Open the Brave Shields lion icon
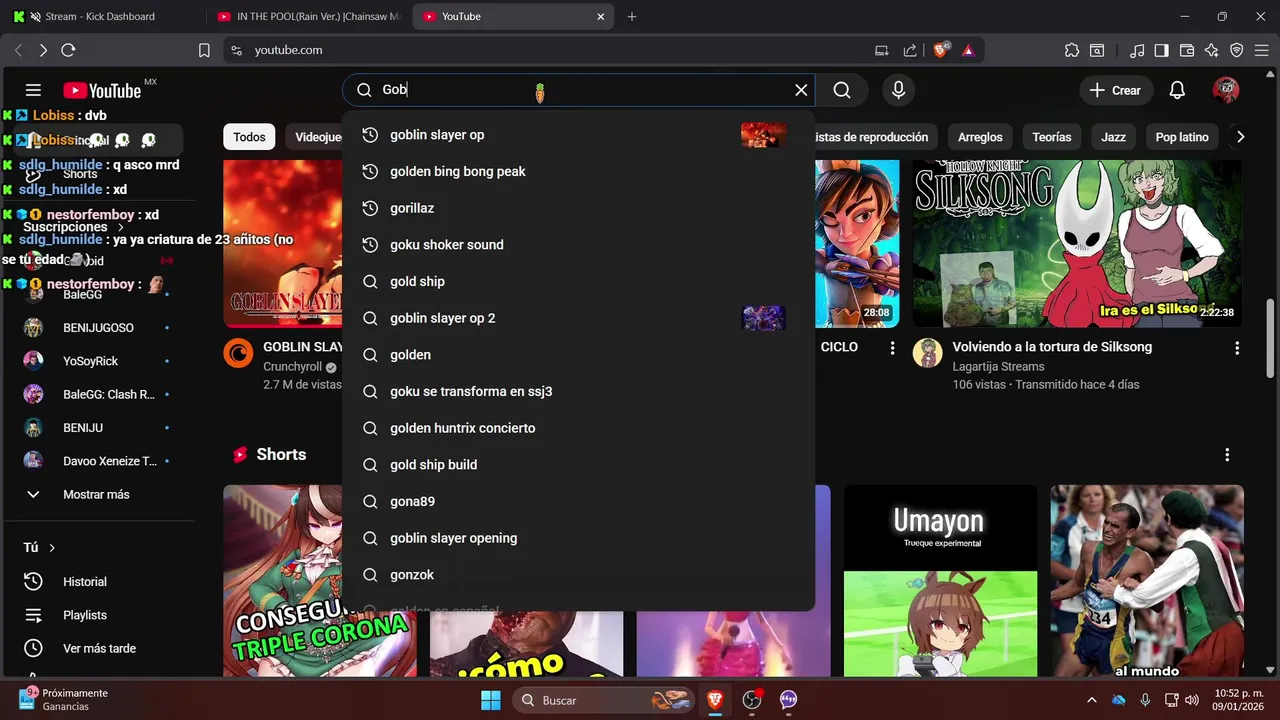 point(941,50)
